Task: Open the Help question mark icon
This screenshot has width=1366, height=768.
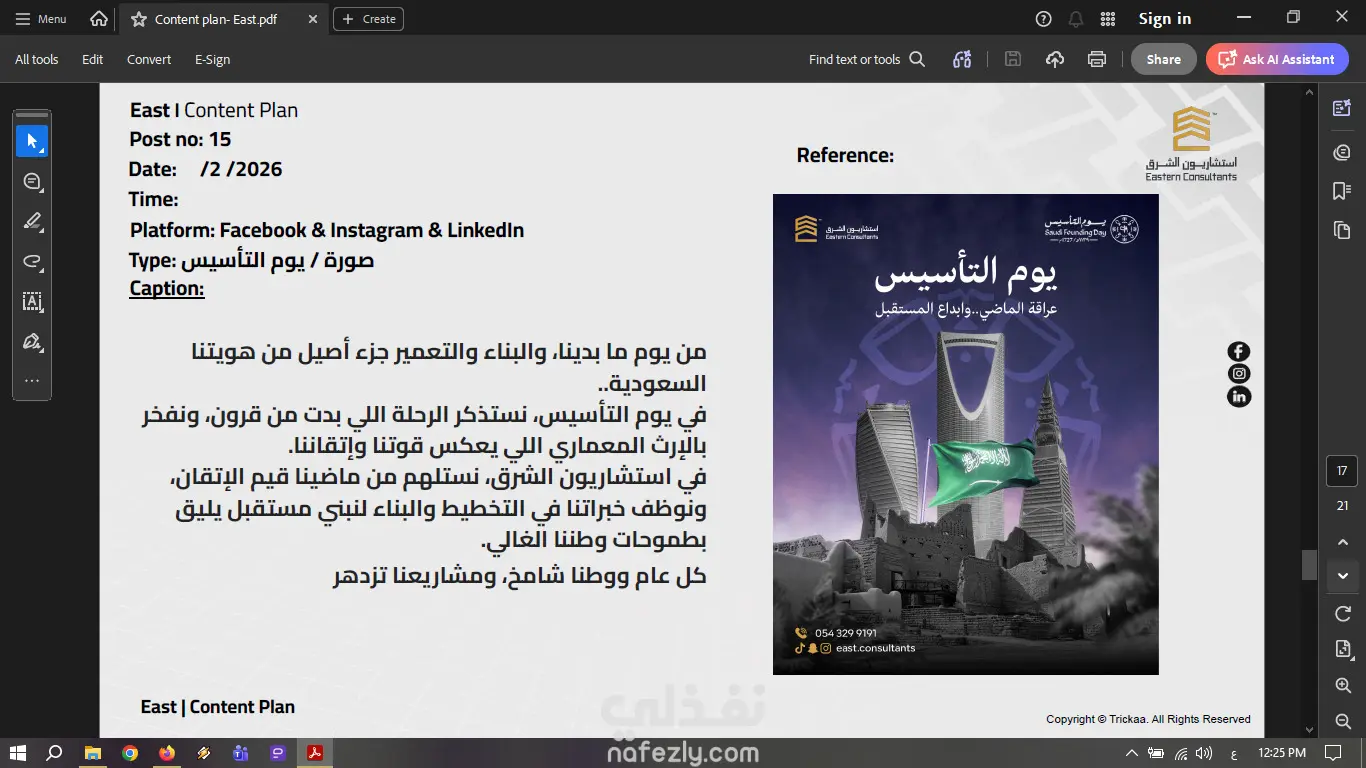Action: click(1044, 19)
